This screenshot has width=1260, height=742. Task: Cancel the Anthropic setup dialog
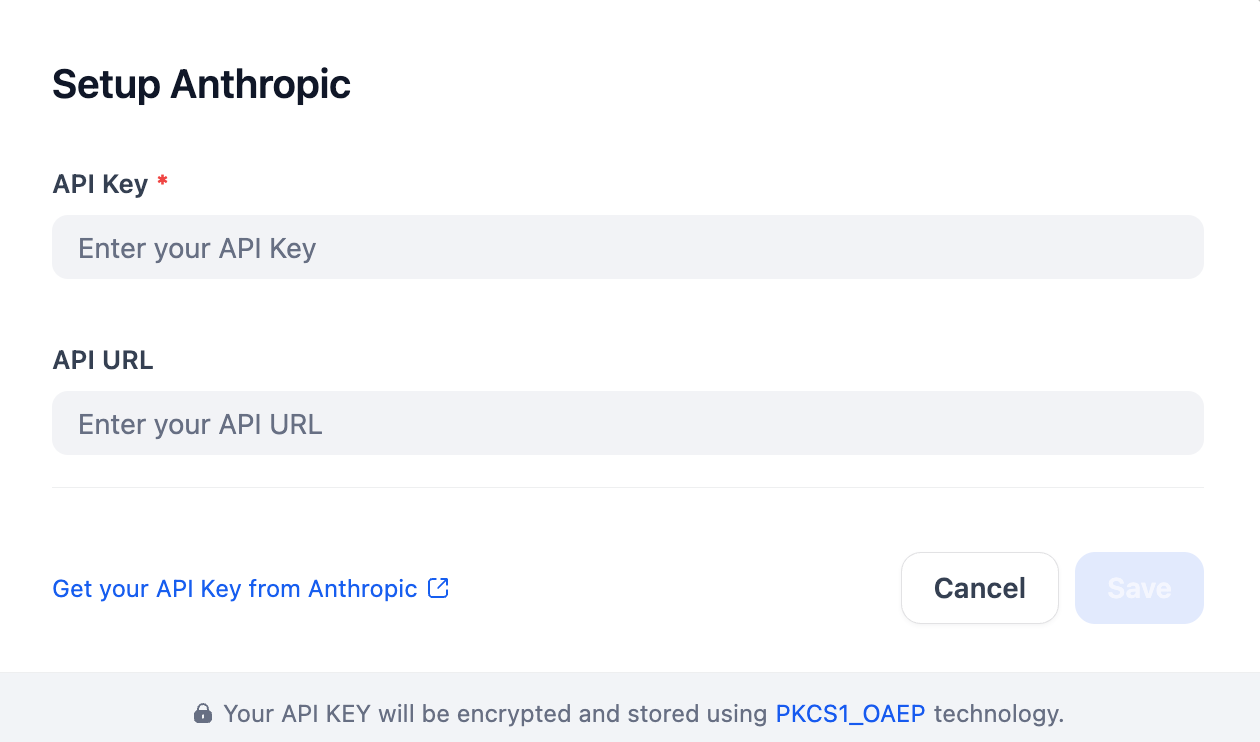tap(980, 588)
